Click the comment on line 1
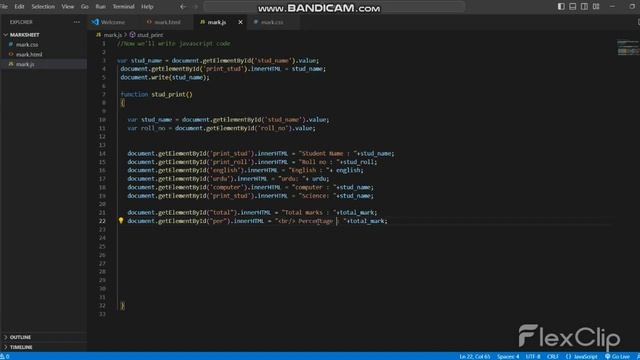 (x=174, y=43)
